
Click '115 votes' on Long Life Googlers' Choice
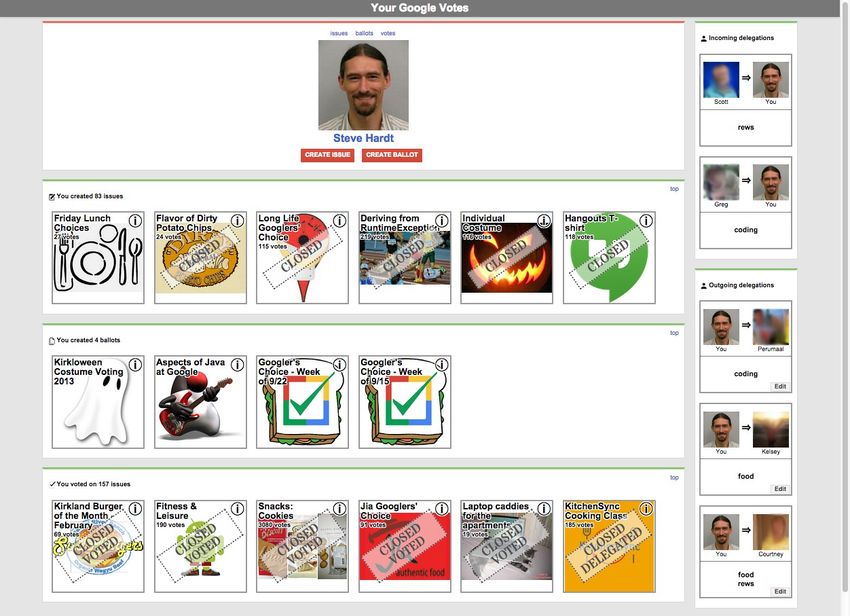(x=273, y=246)
